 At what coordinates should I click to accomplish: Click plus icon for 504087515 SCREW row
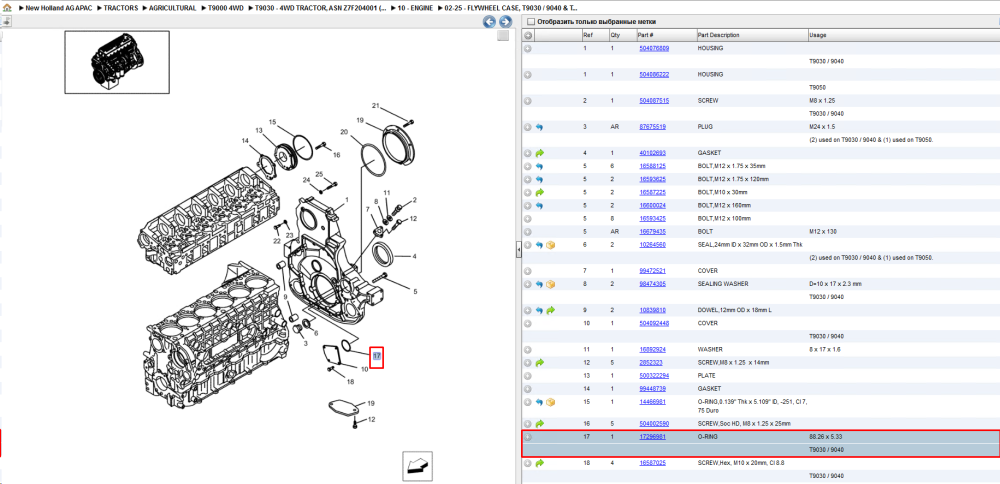pos(528,101)
